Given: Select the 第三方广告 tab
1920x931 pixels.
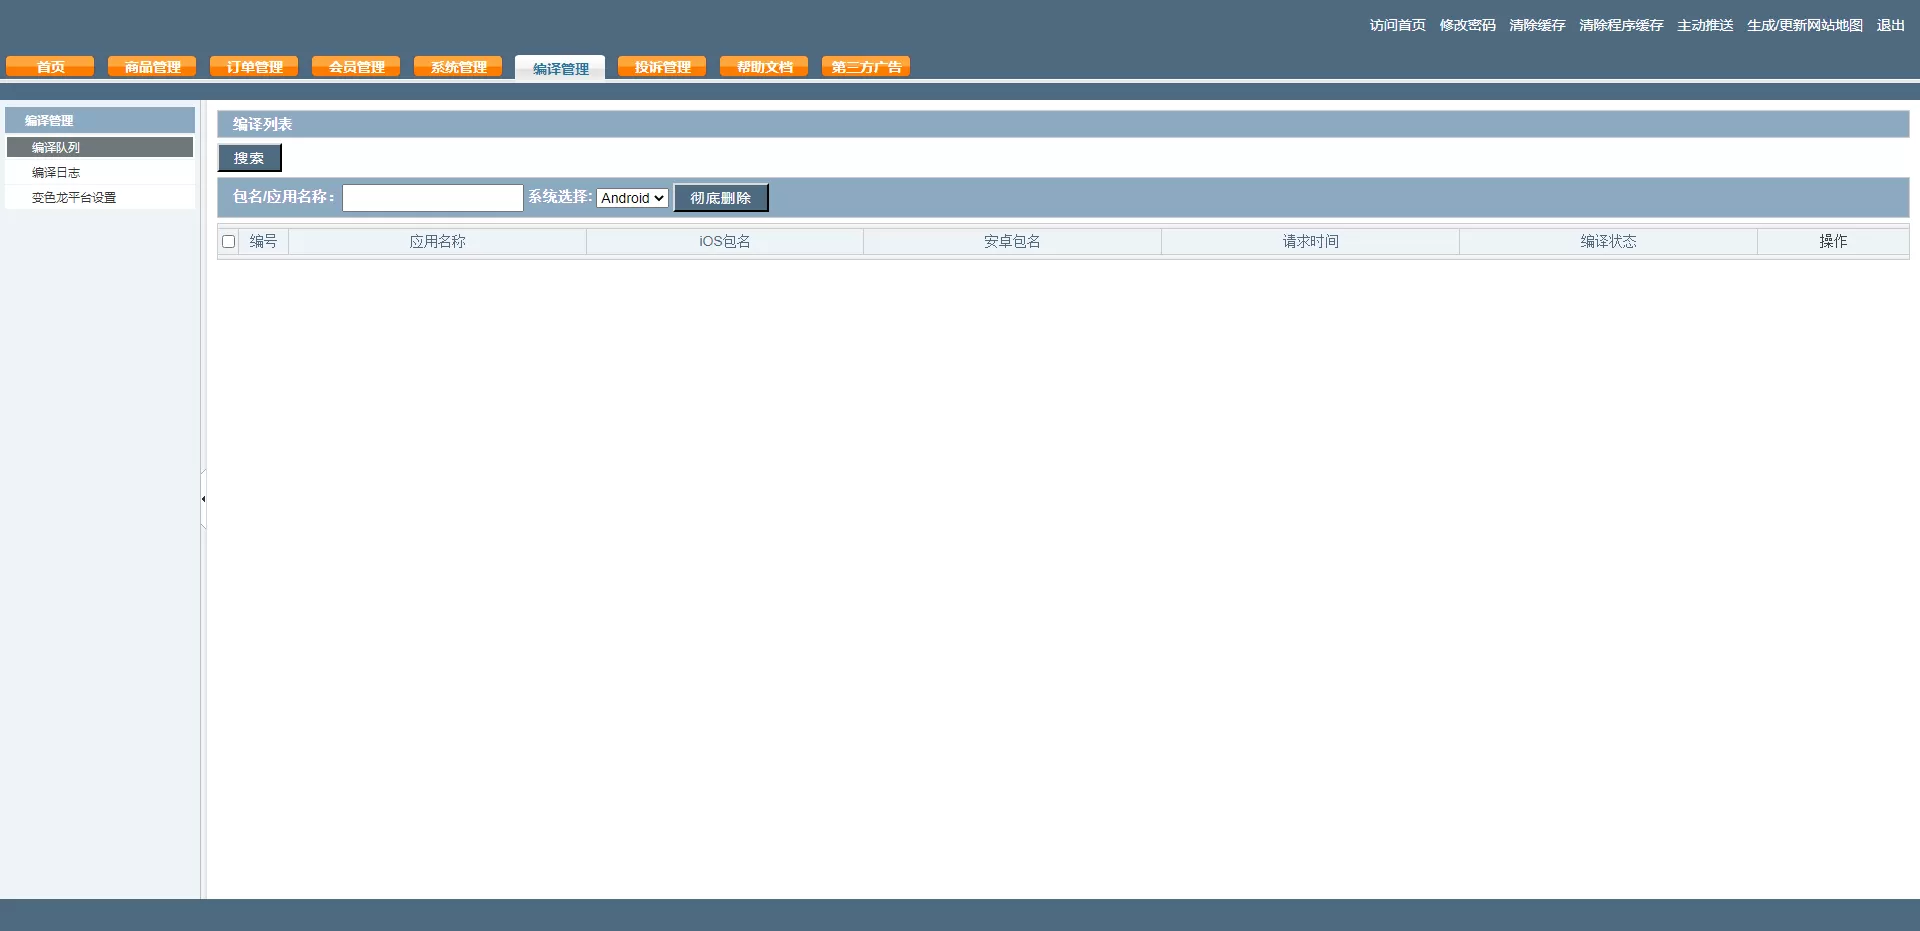Looking at the screenshot, I should click(866, 67).
